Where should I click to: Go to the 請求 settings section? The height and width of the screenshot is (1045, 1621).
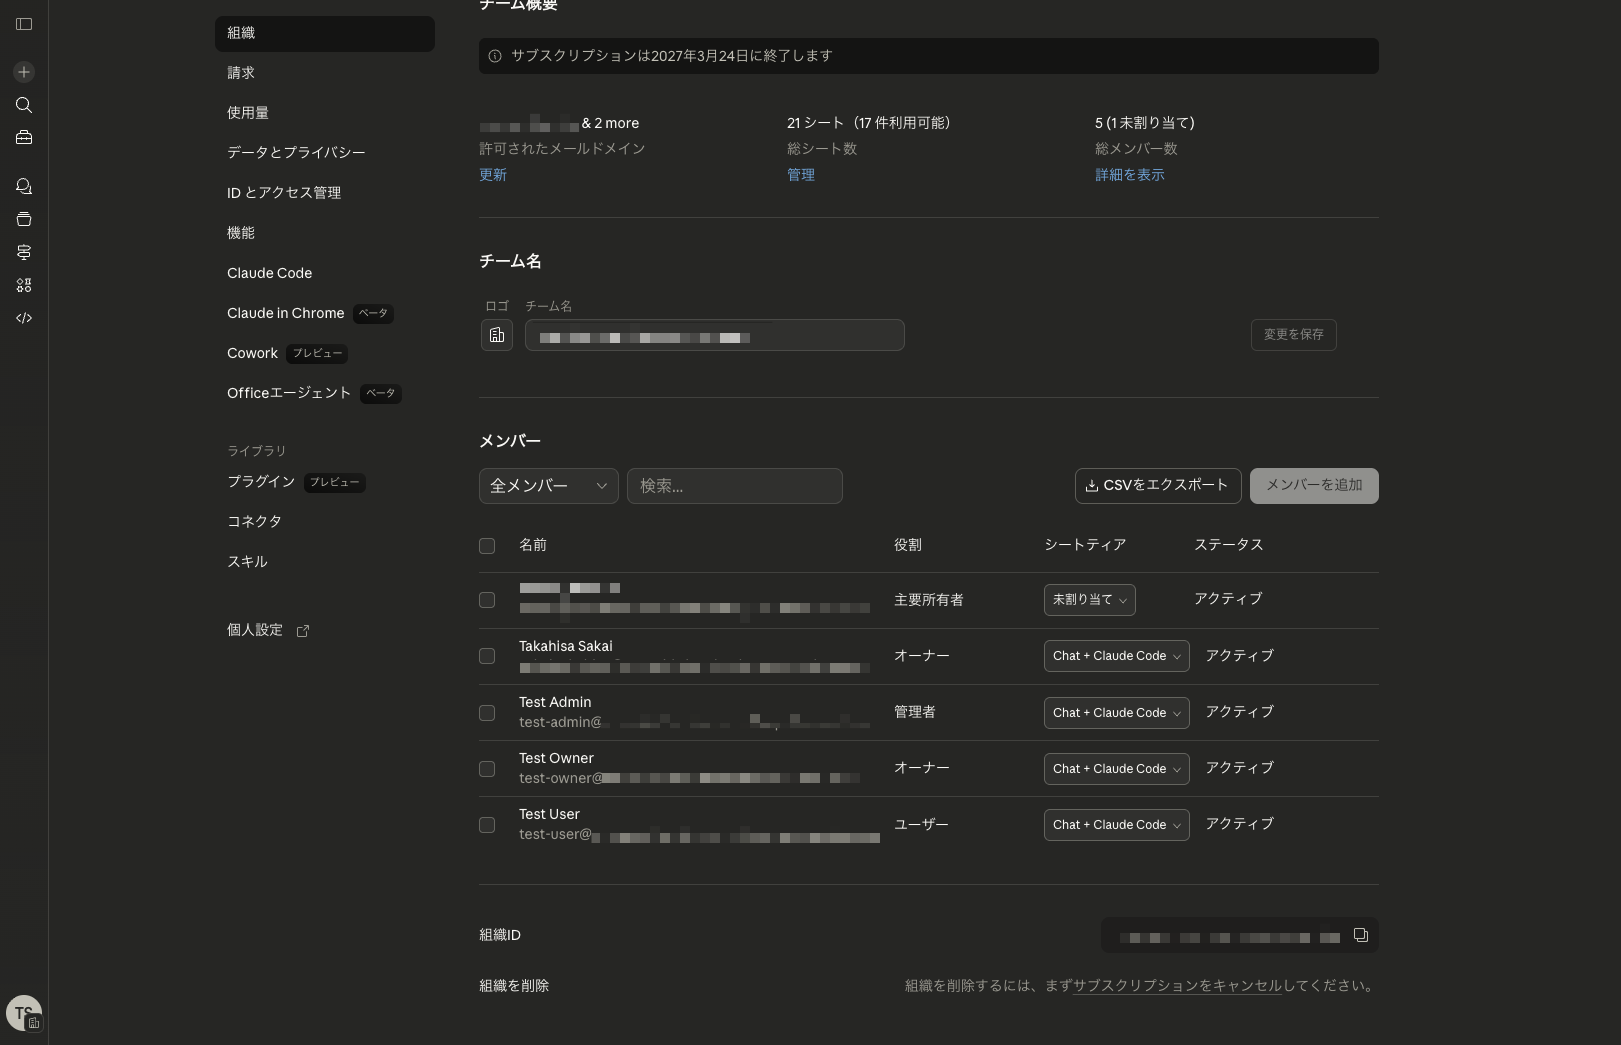[x=241, y=73]
